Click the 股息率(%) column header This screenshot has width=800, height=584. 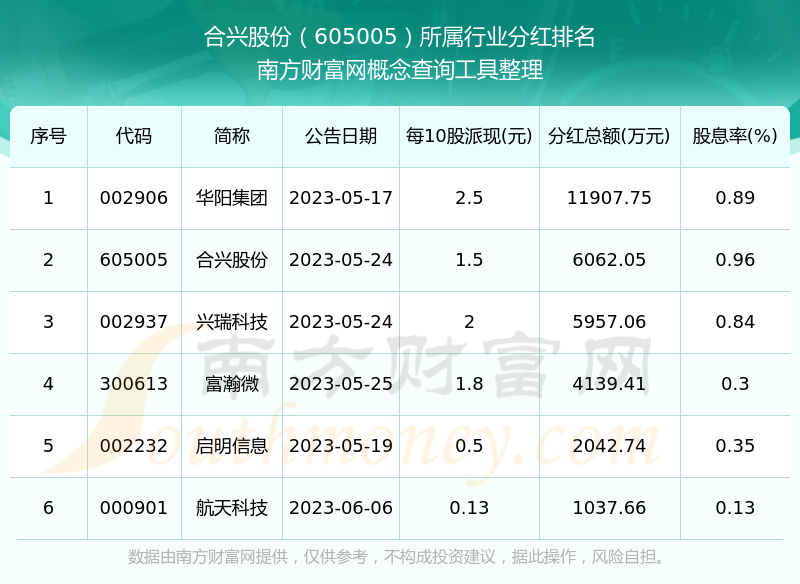pos(735,136)
